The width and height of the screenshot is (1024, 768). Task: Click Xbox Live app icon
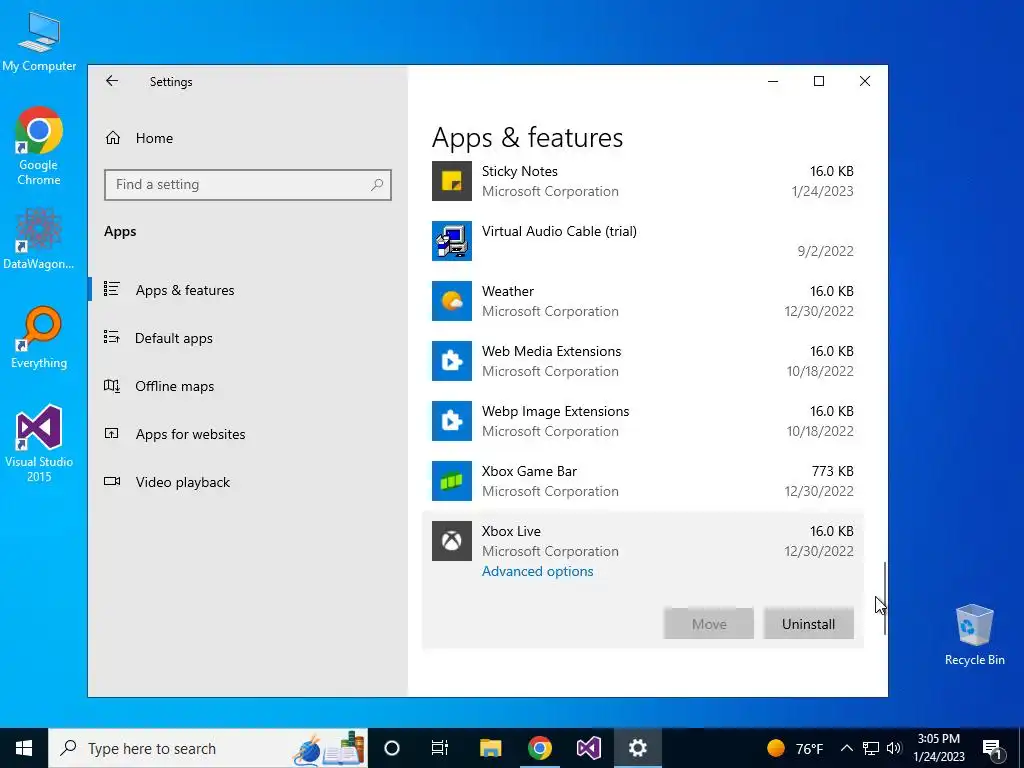[451, 541]
